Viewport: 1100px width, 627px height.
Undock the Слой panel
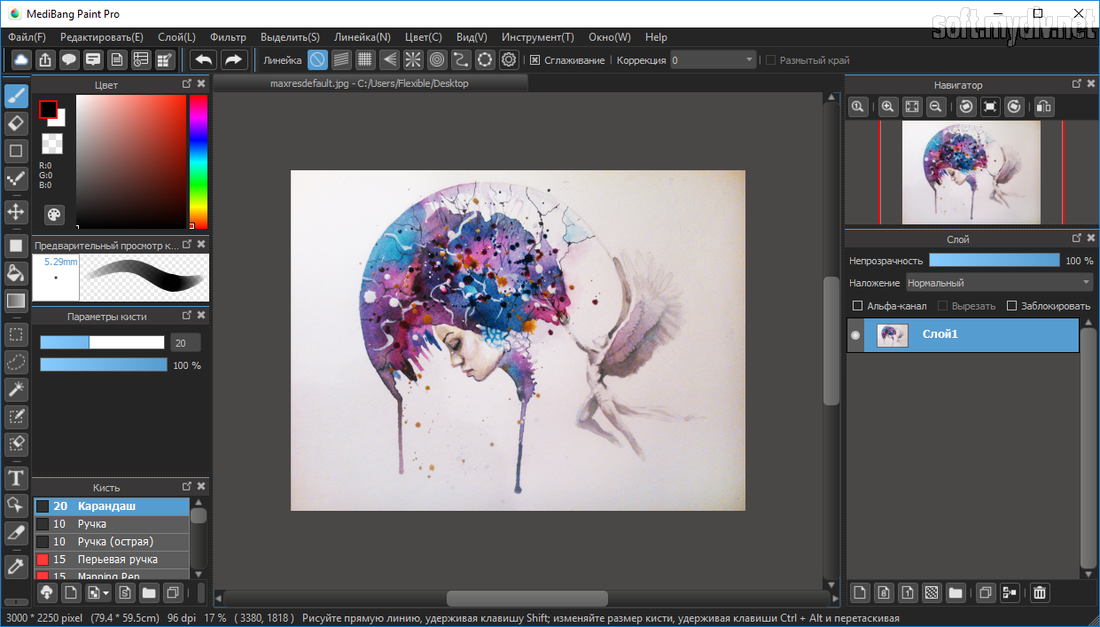tap(1077, 238)
